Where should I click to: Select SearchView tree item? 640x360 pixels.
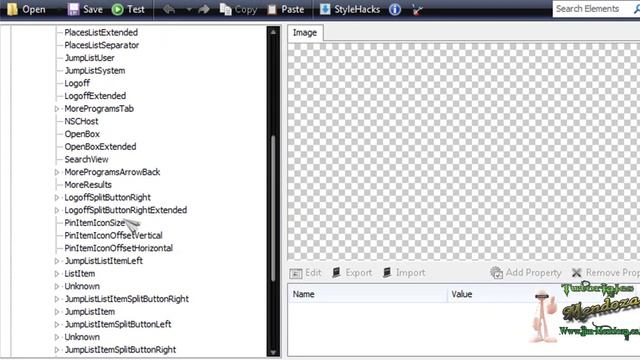86,159
